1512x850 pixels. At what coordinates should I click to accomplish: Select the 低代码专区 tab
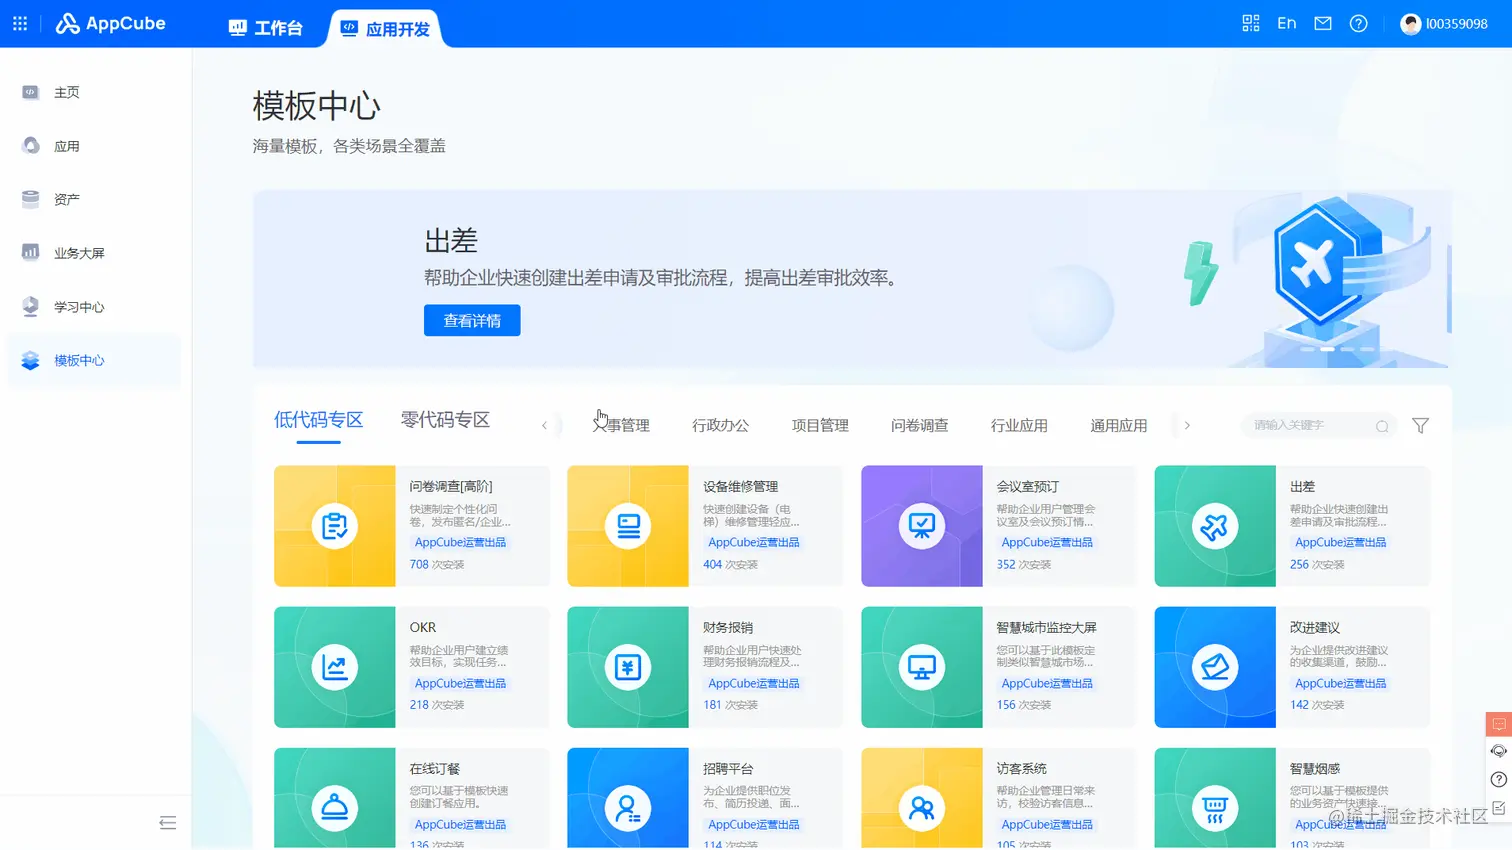click(319, 420)
